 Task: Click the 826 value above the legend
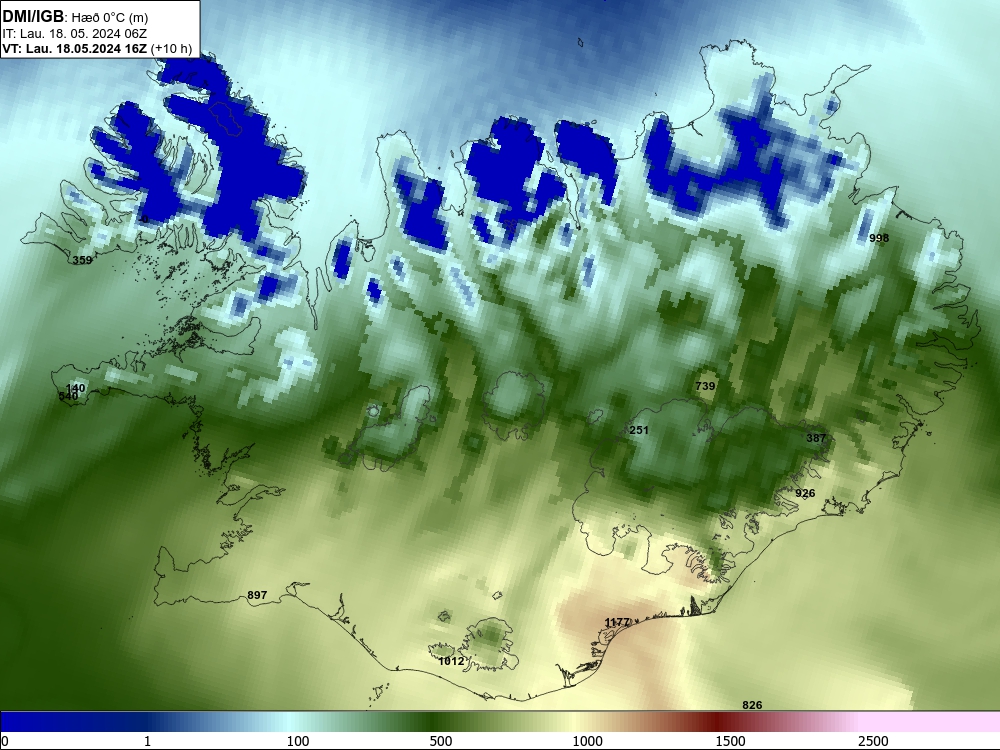[x=752, y=705]
